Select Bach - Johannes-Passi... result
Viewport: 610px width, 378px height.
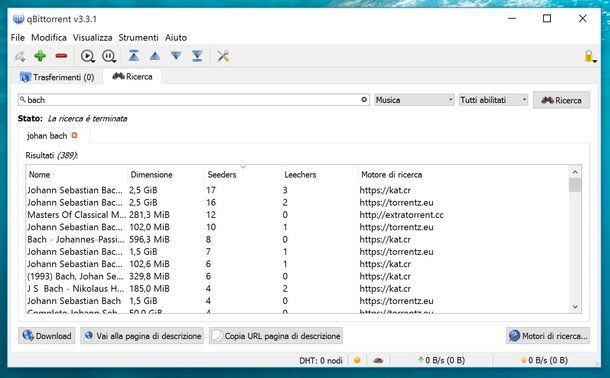tap(297, 240)
